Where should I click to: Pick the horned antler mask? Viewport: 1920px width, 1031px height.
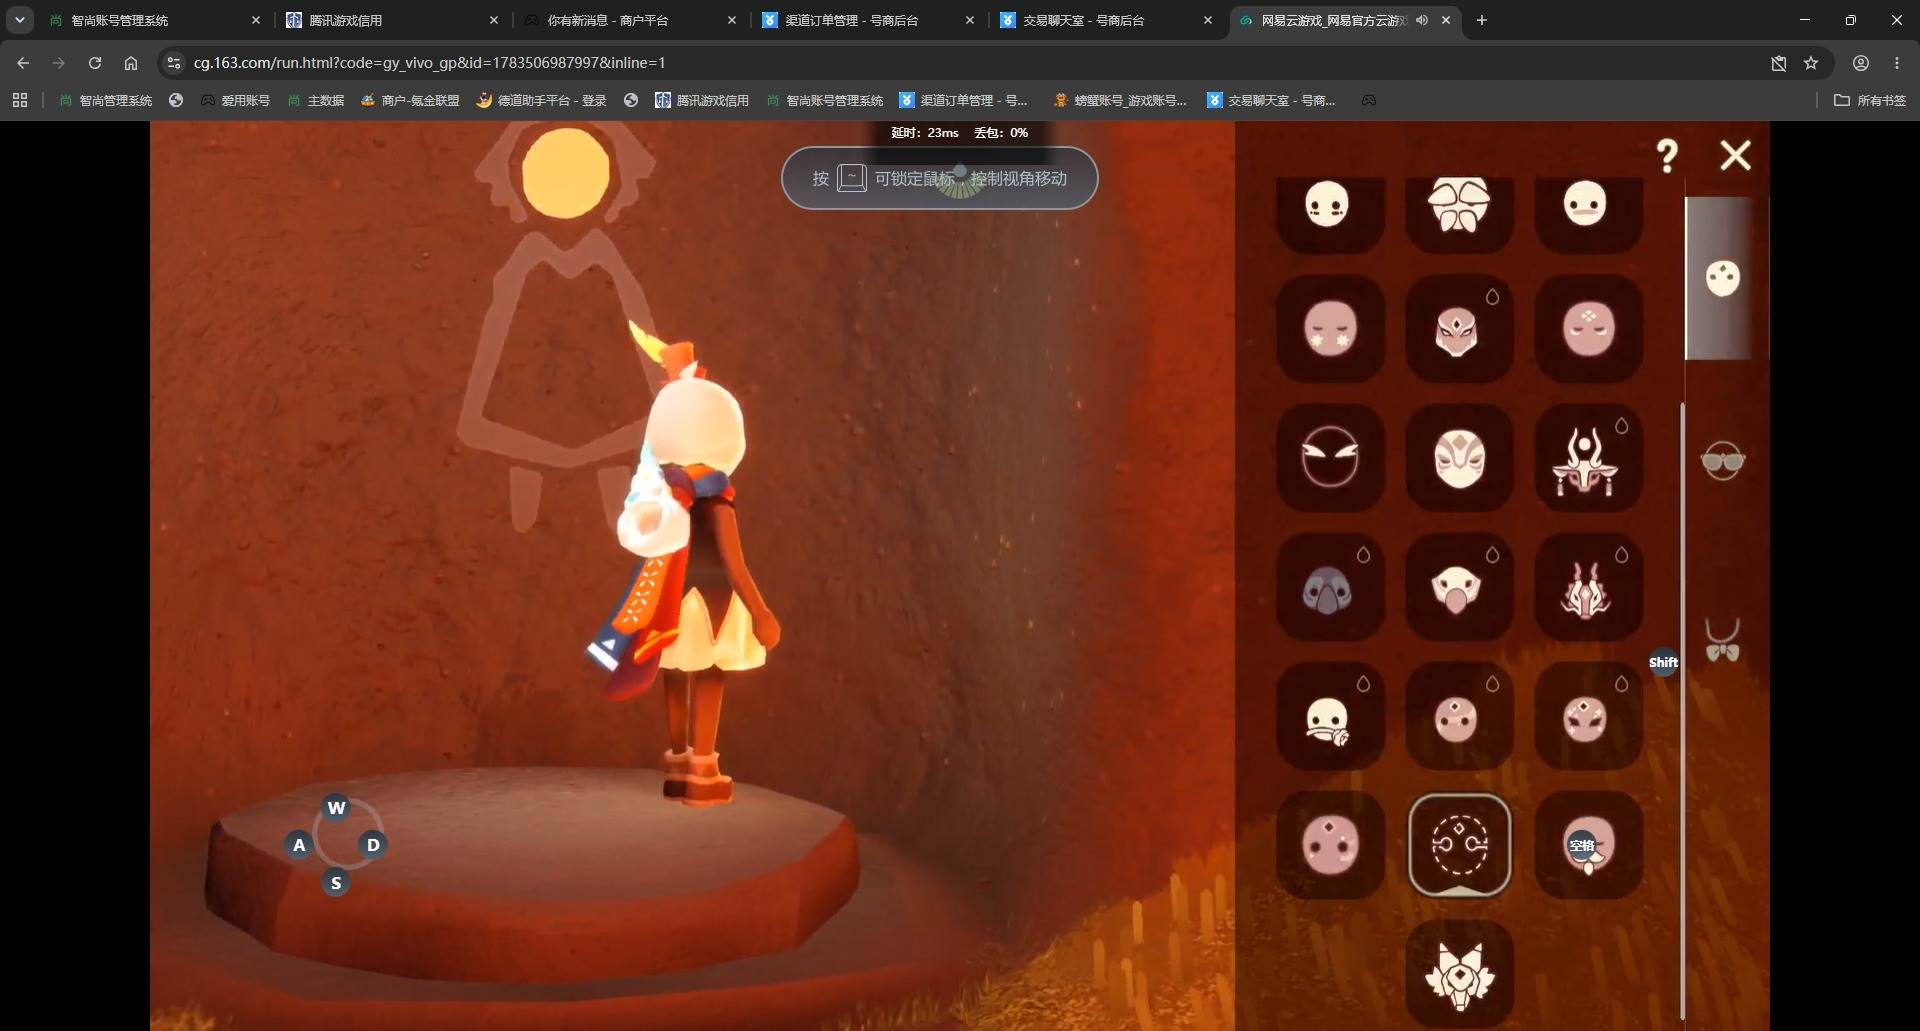pyautogui.click(x=1588, y=457)
